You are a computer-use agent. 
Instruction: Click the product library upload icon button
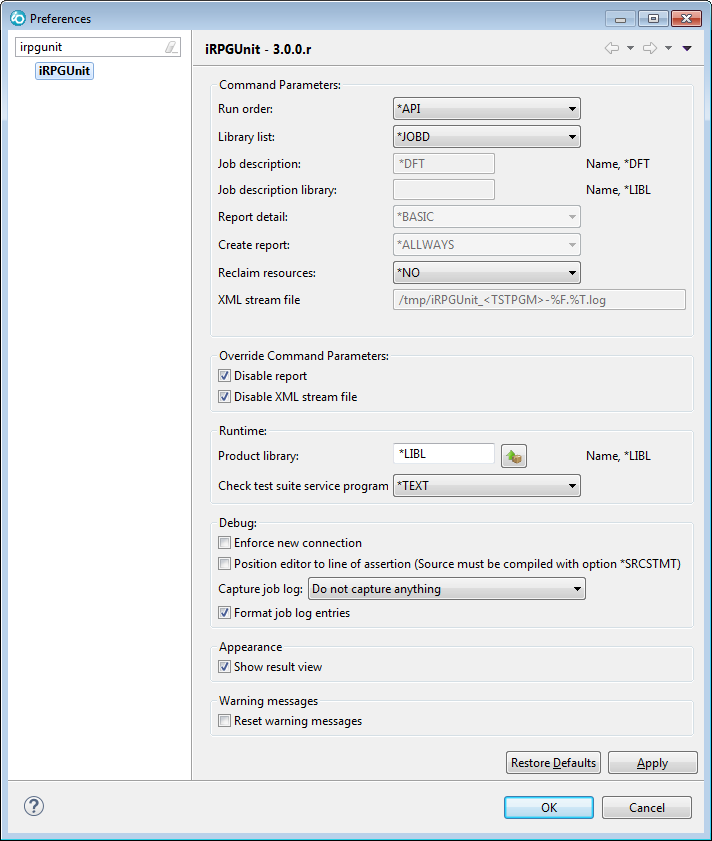(x=513, y=456)
